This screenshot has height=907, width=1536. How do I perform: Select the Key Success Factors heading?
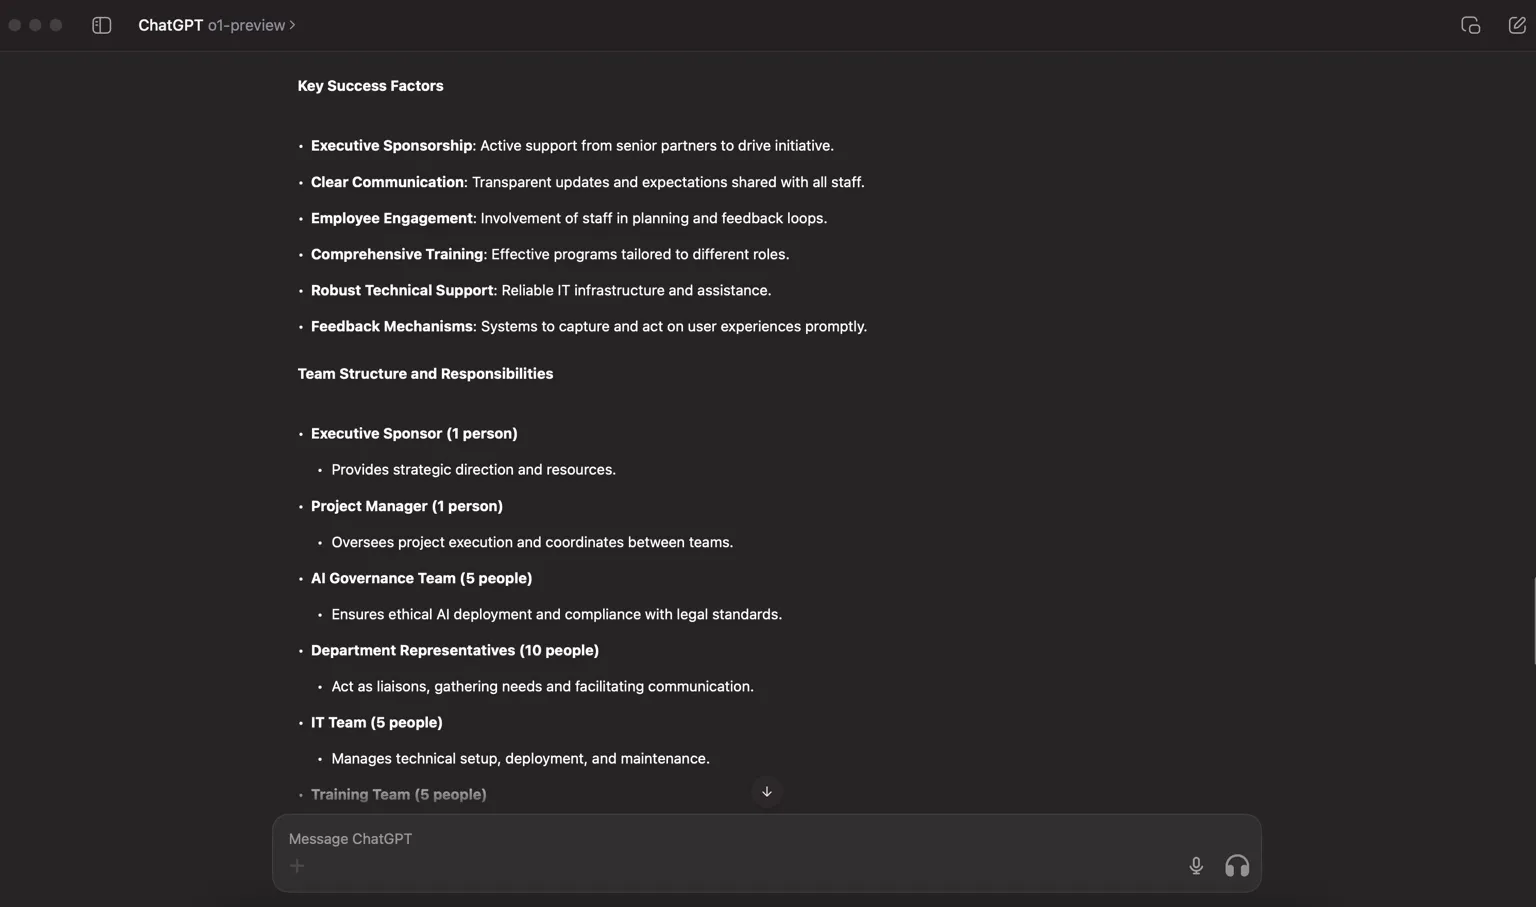pos(370,86)
